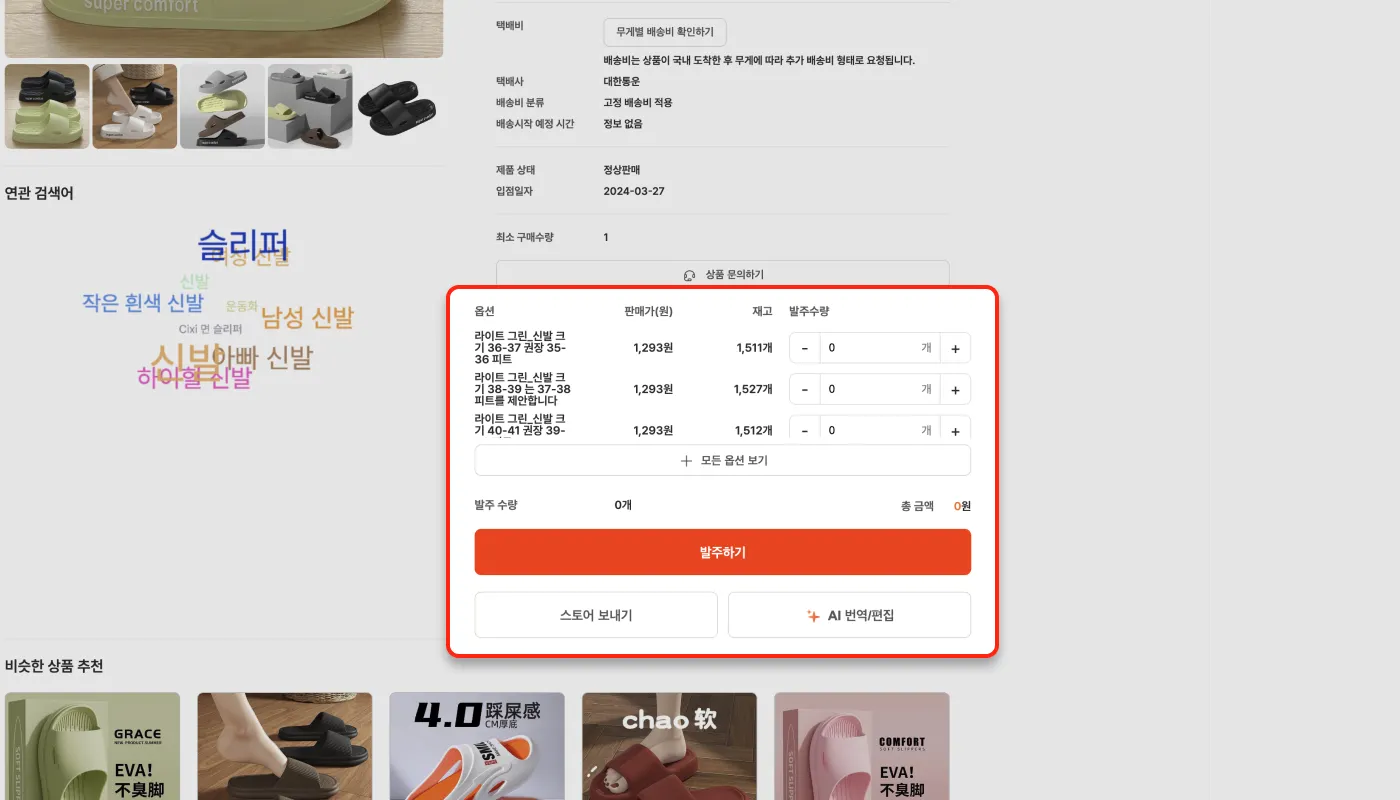
Task: Increase quantity for size 40-41 option
Action: 955,429
